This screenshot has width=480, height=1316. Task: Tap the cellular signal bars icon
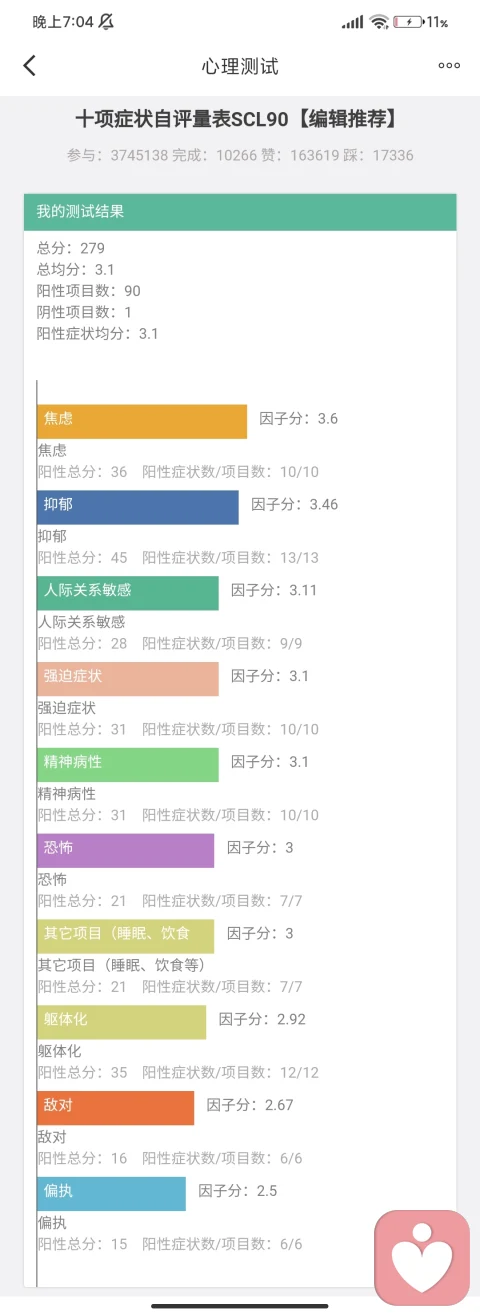[x=352, y=21]
